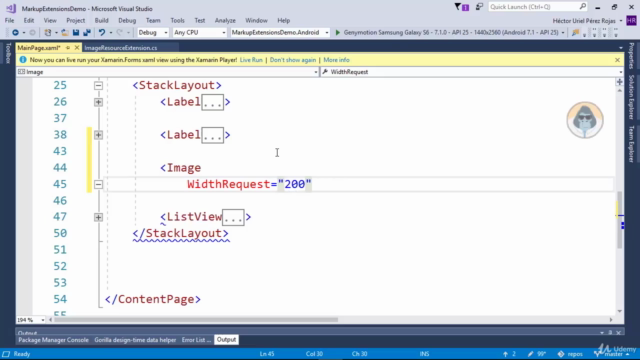This screenshot has width=640, height=360.
Task: Click the More info link
Action: (x=336, y=60)
